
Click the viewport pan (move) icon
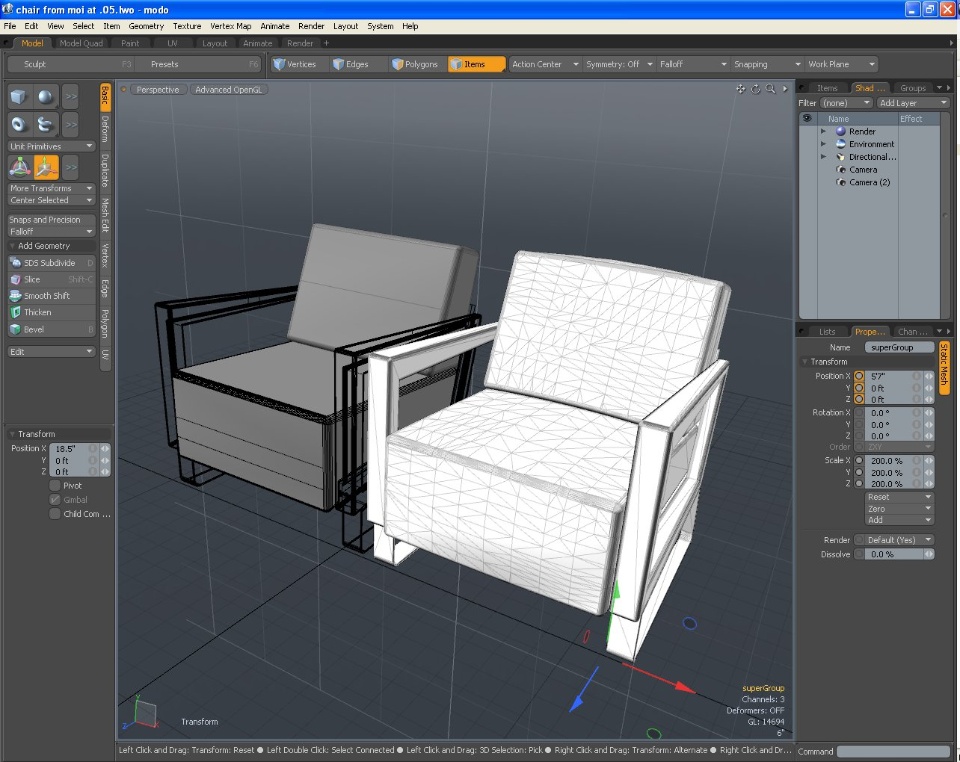[741, 89]
